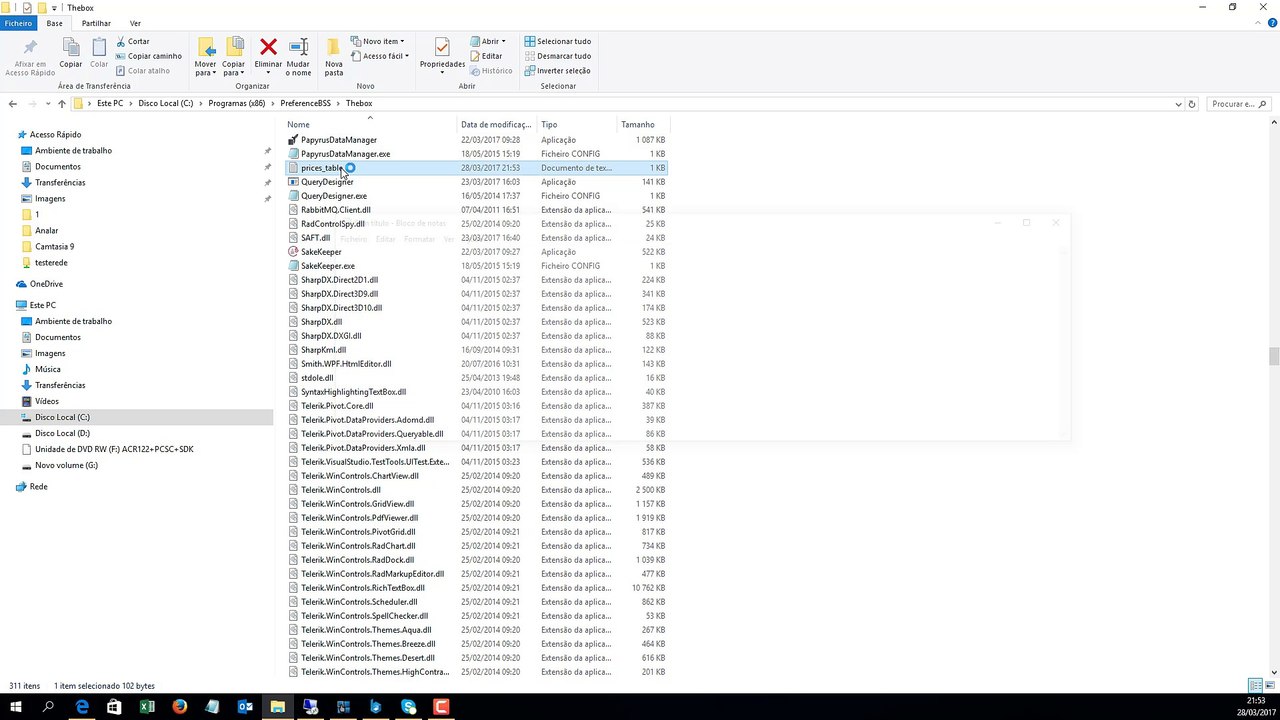Go up one folder with the up arrow
The width and height of the screenshot is (1280, 720).
pos(62,103)
